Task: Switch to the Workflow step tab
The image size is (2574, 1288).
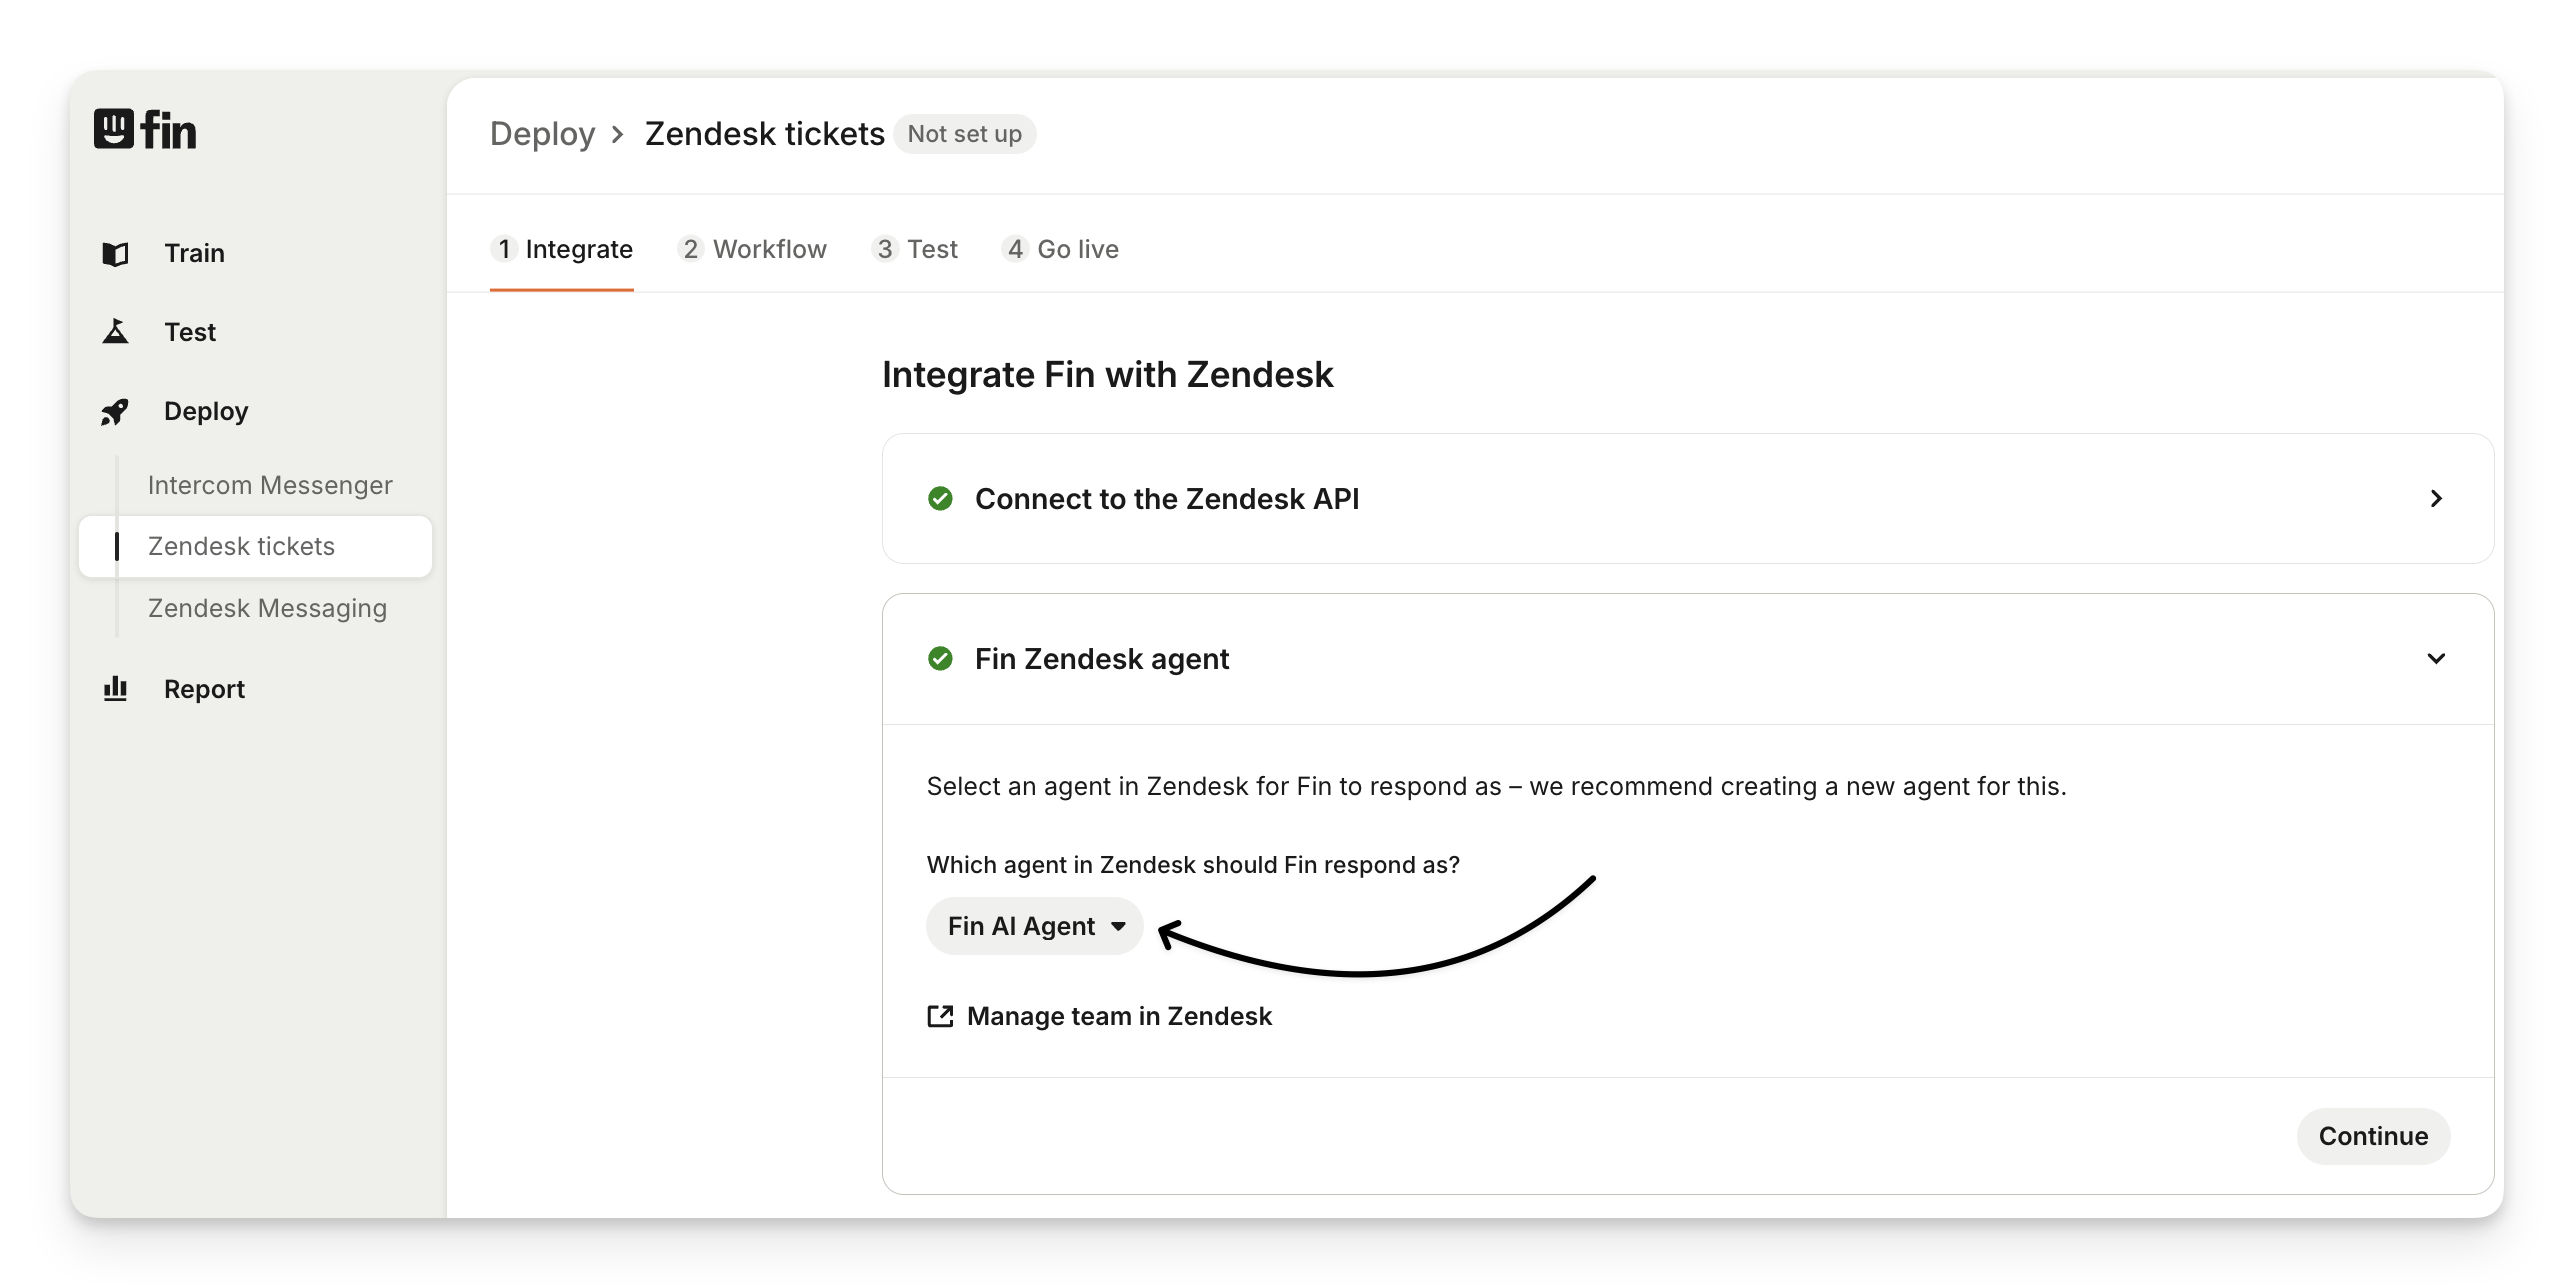Action: click(753, 250)
